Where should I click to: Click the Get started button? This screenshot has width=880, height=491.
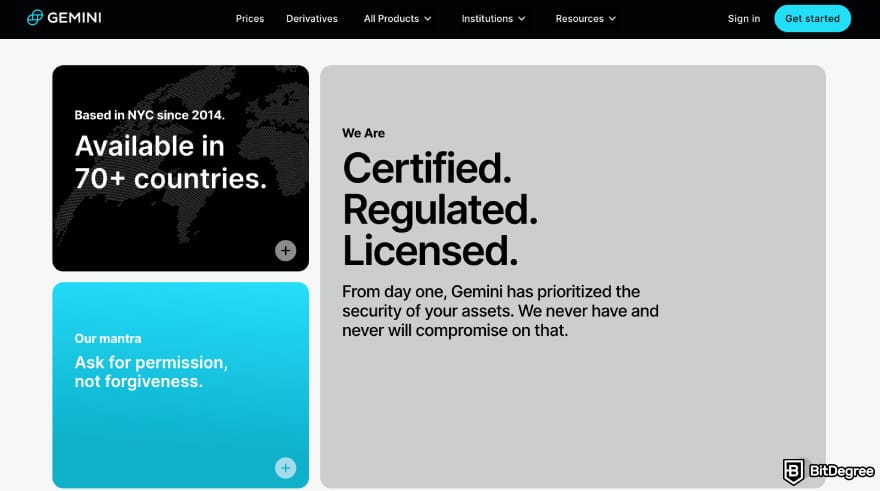point(812,19)
